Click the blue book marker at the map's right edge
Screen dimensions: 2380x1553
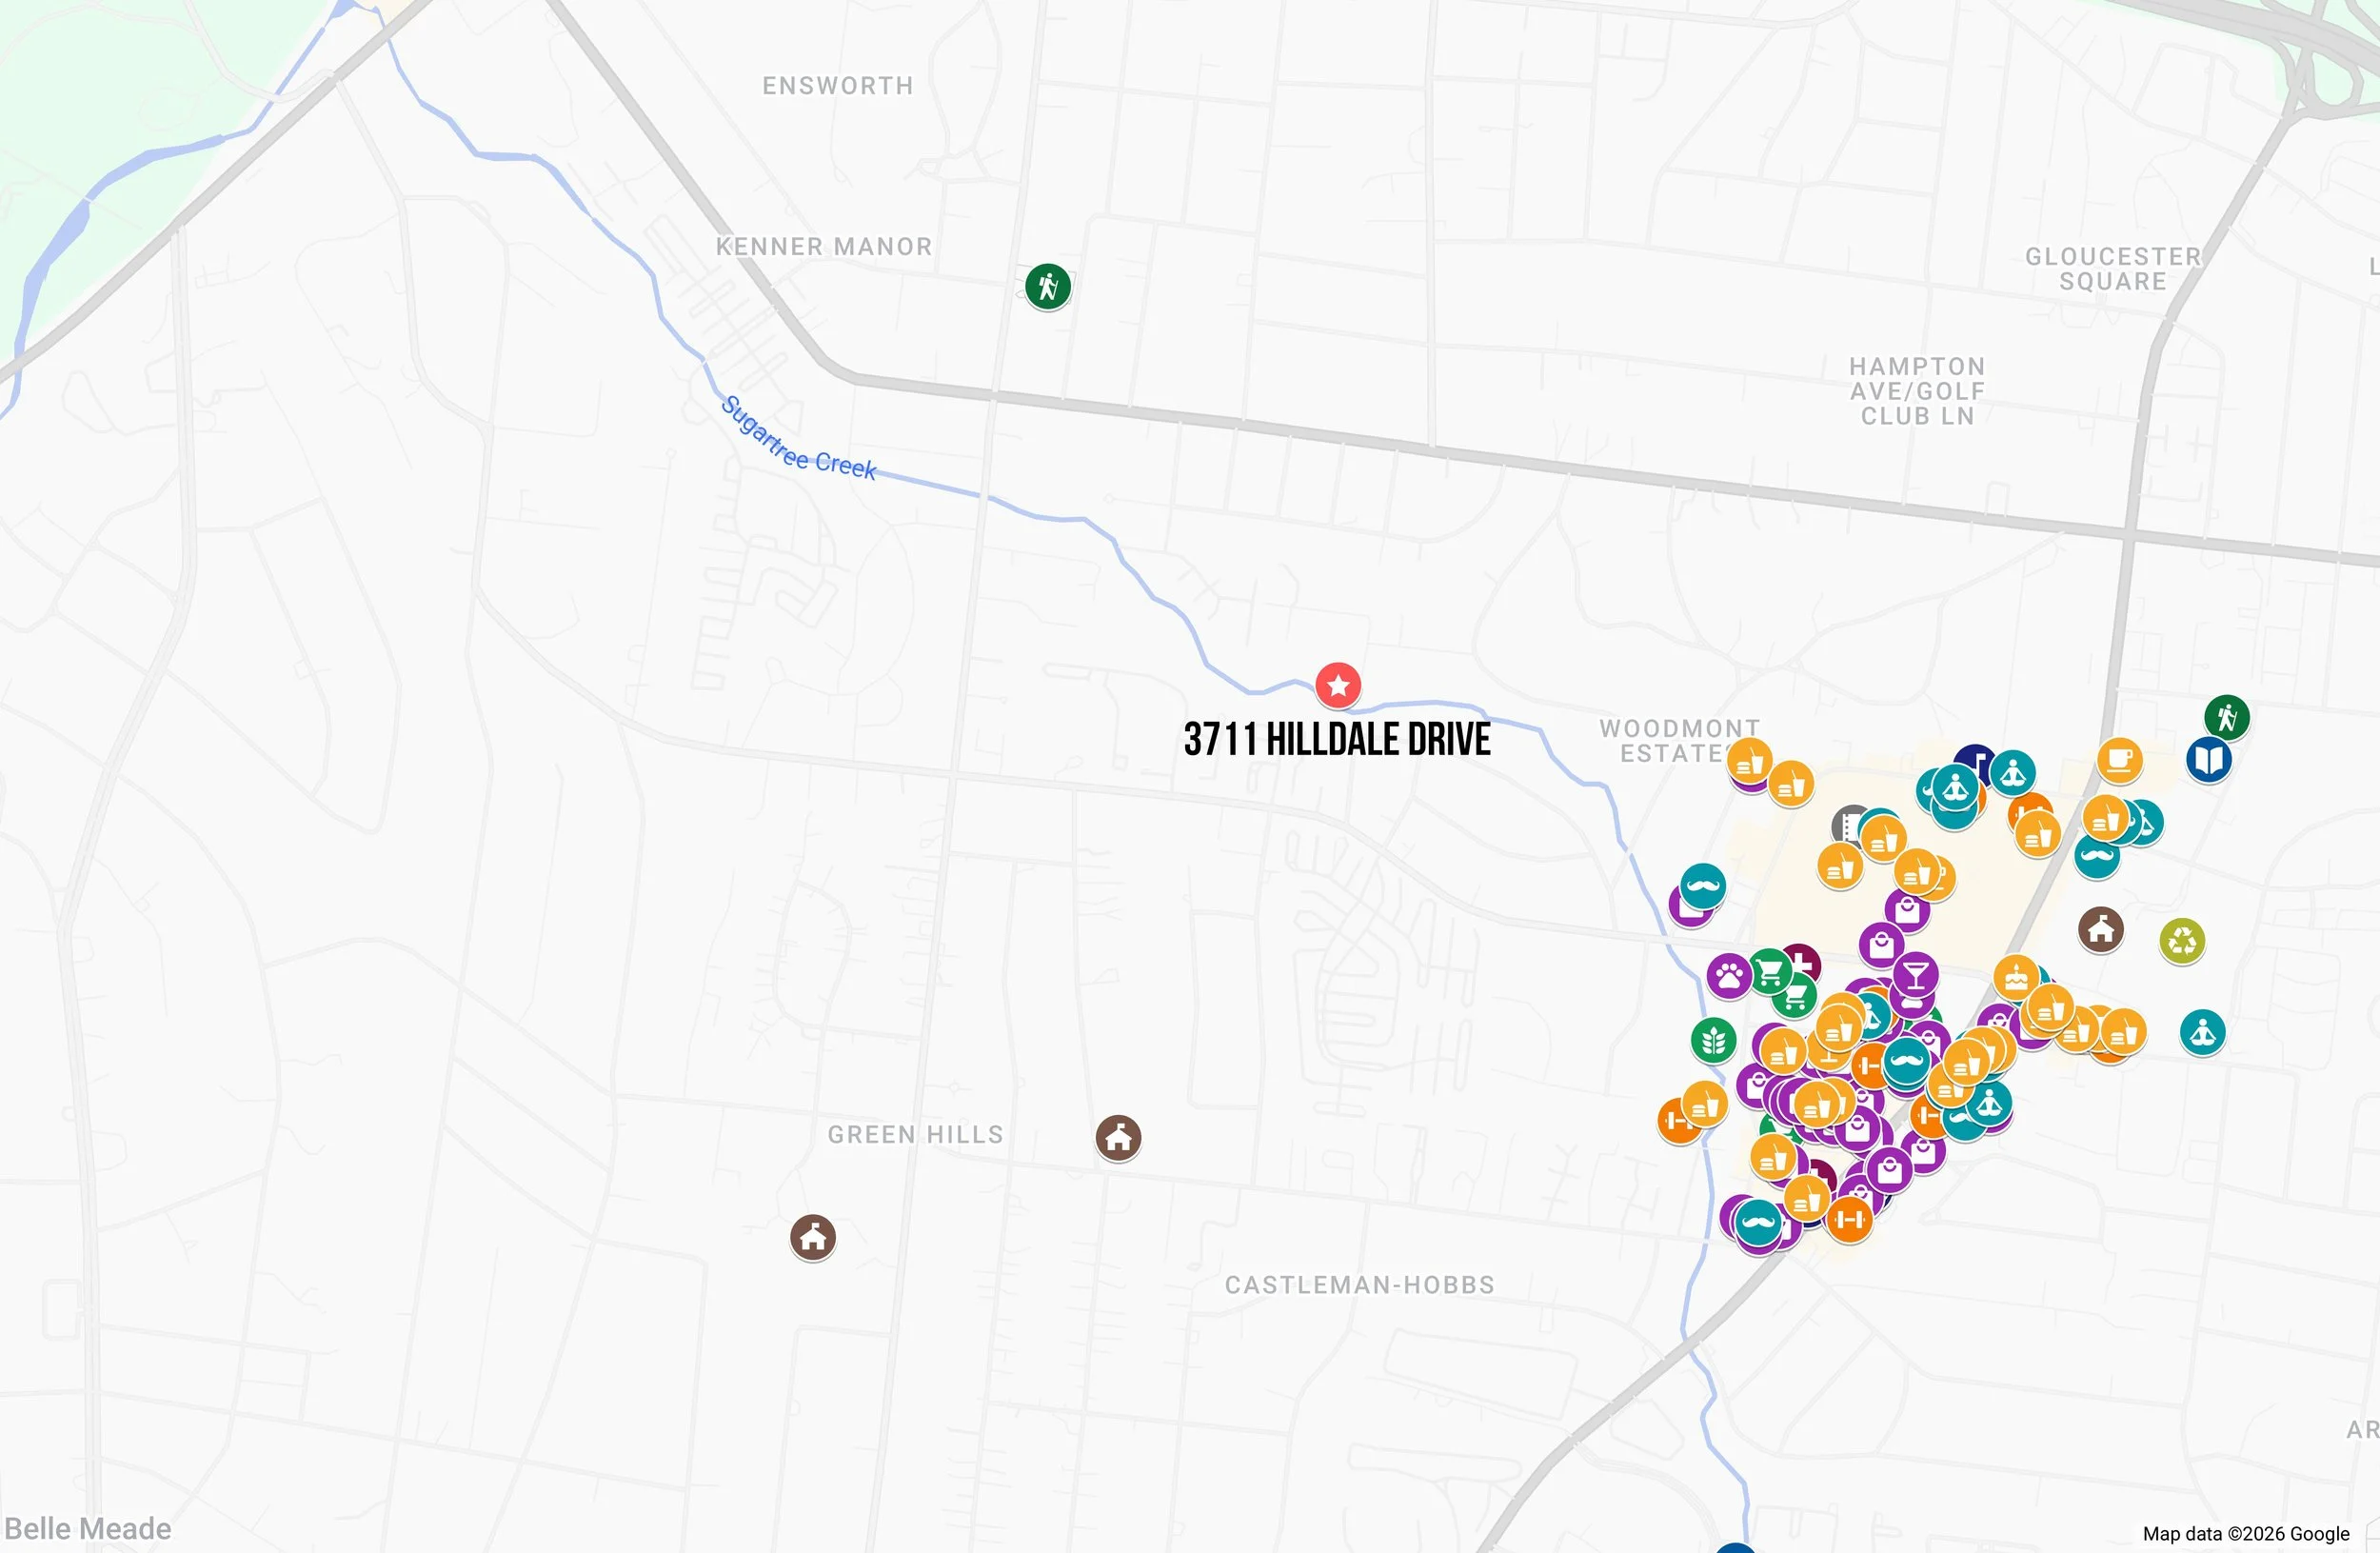coord(2209,762)
